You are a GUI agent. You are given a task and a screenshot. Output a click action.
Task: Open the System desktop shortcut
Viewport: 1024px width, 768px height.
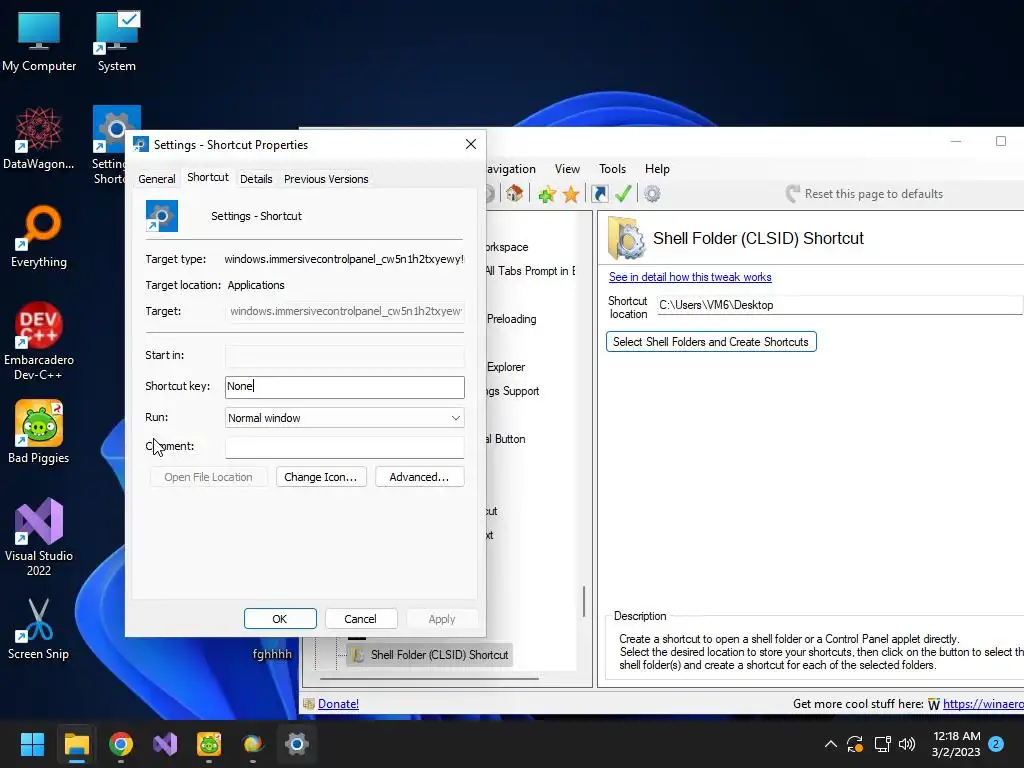pyautogui.click(x=117, y=41)
